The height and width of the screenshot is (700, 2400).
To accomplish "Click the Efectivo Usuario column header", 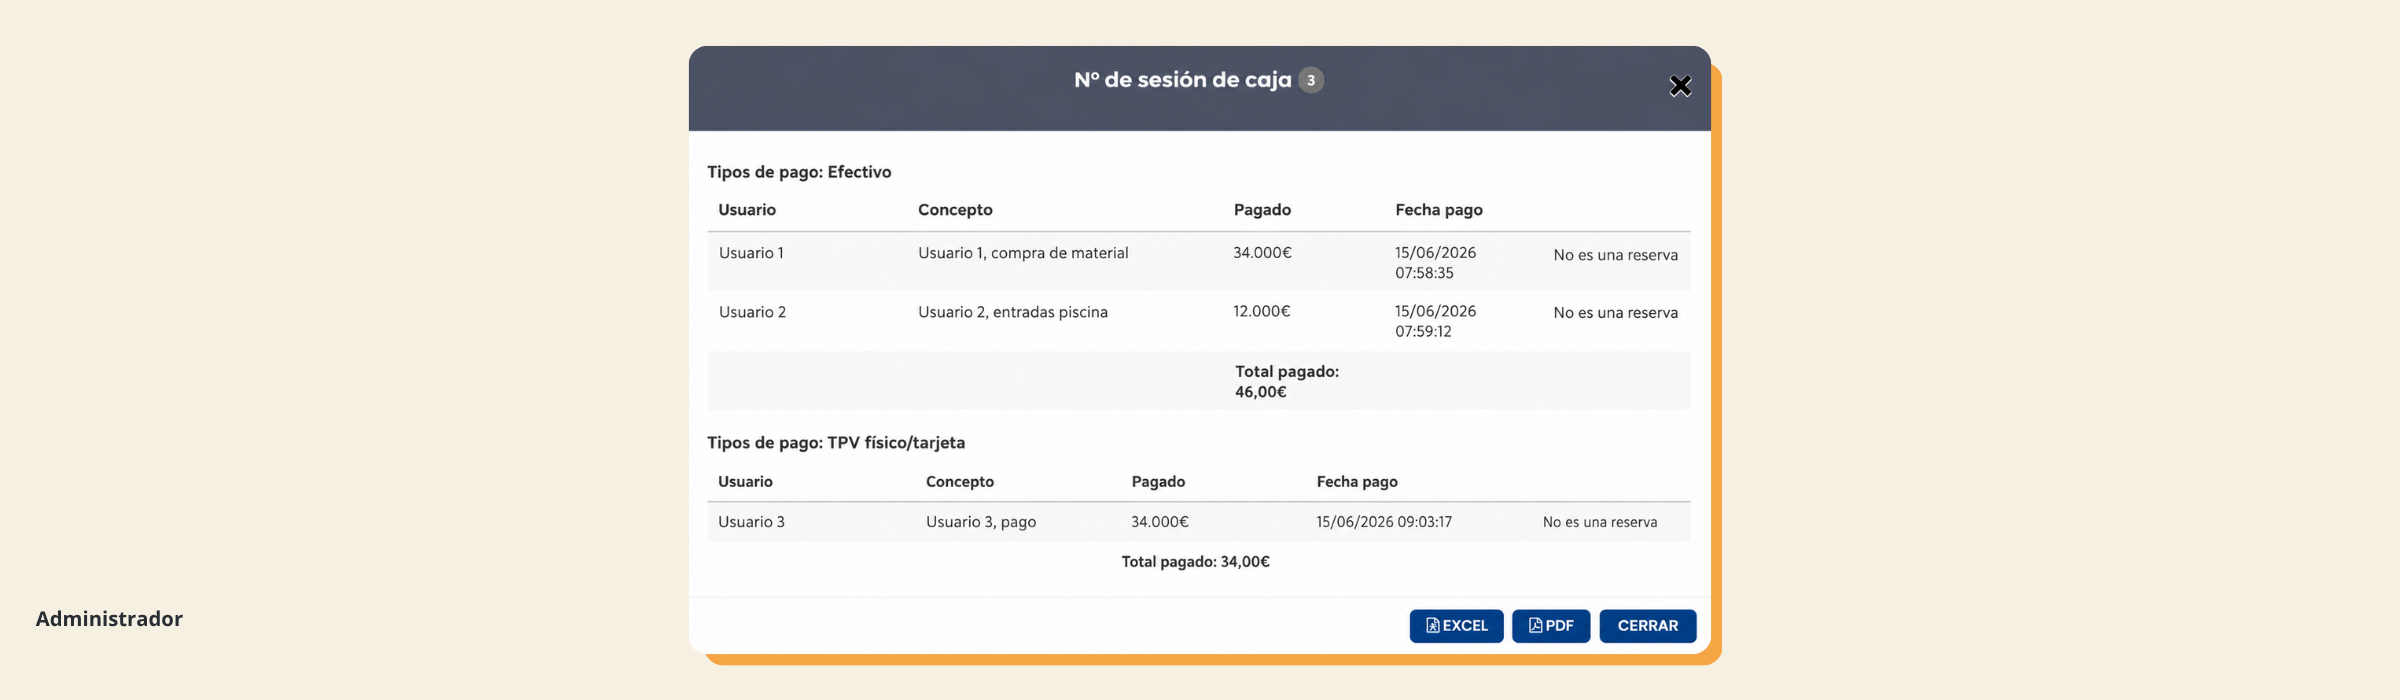I will pyautogui.click(x=747, y=210).
